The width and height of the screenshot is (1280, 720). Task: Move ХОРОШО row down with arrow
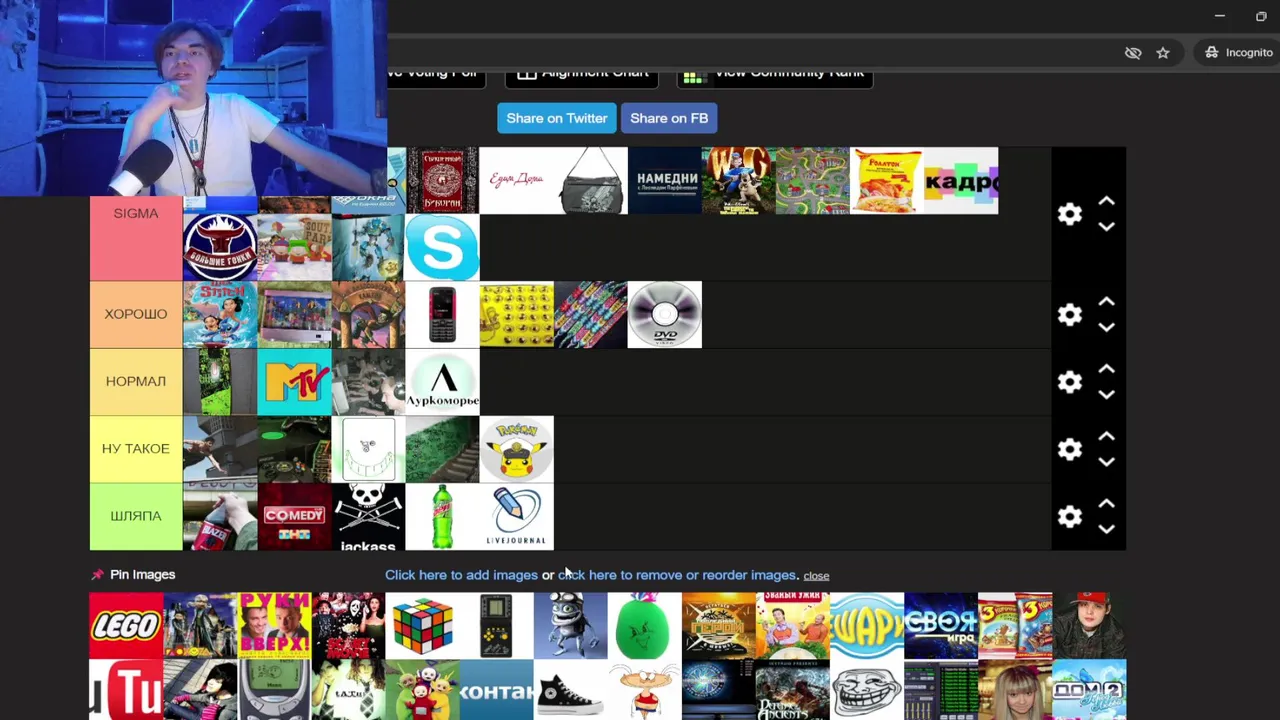pyautogui.click(x=1106, y=328)
